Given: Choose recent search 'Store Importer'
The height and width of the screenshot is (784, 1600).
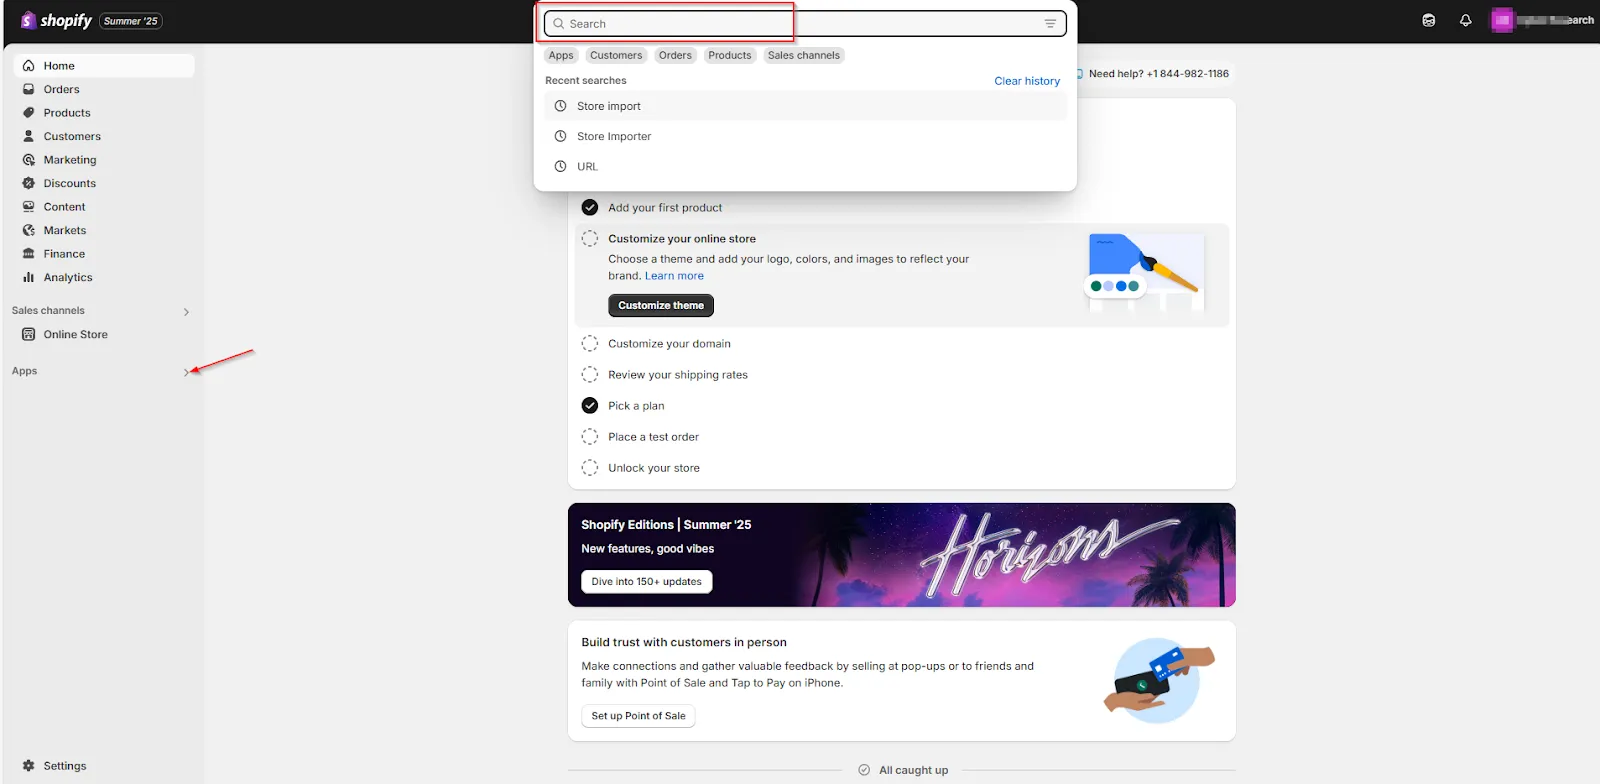Looking at the screenshot, I should (x=805, y=136).
